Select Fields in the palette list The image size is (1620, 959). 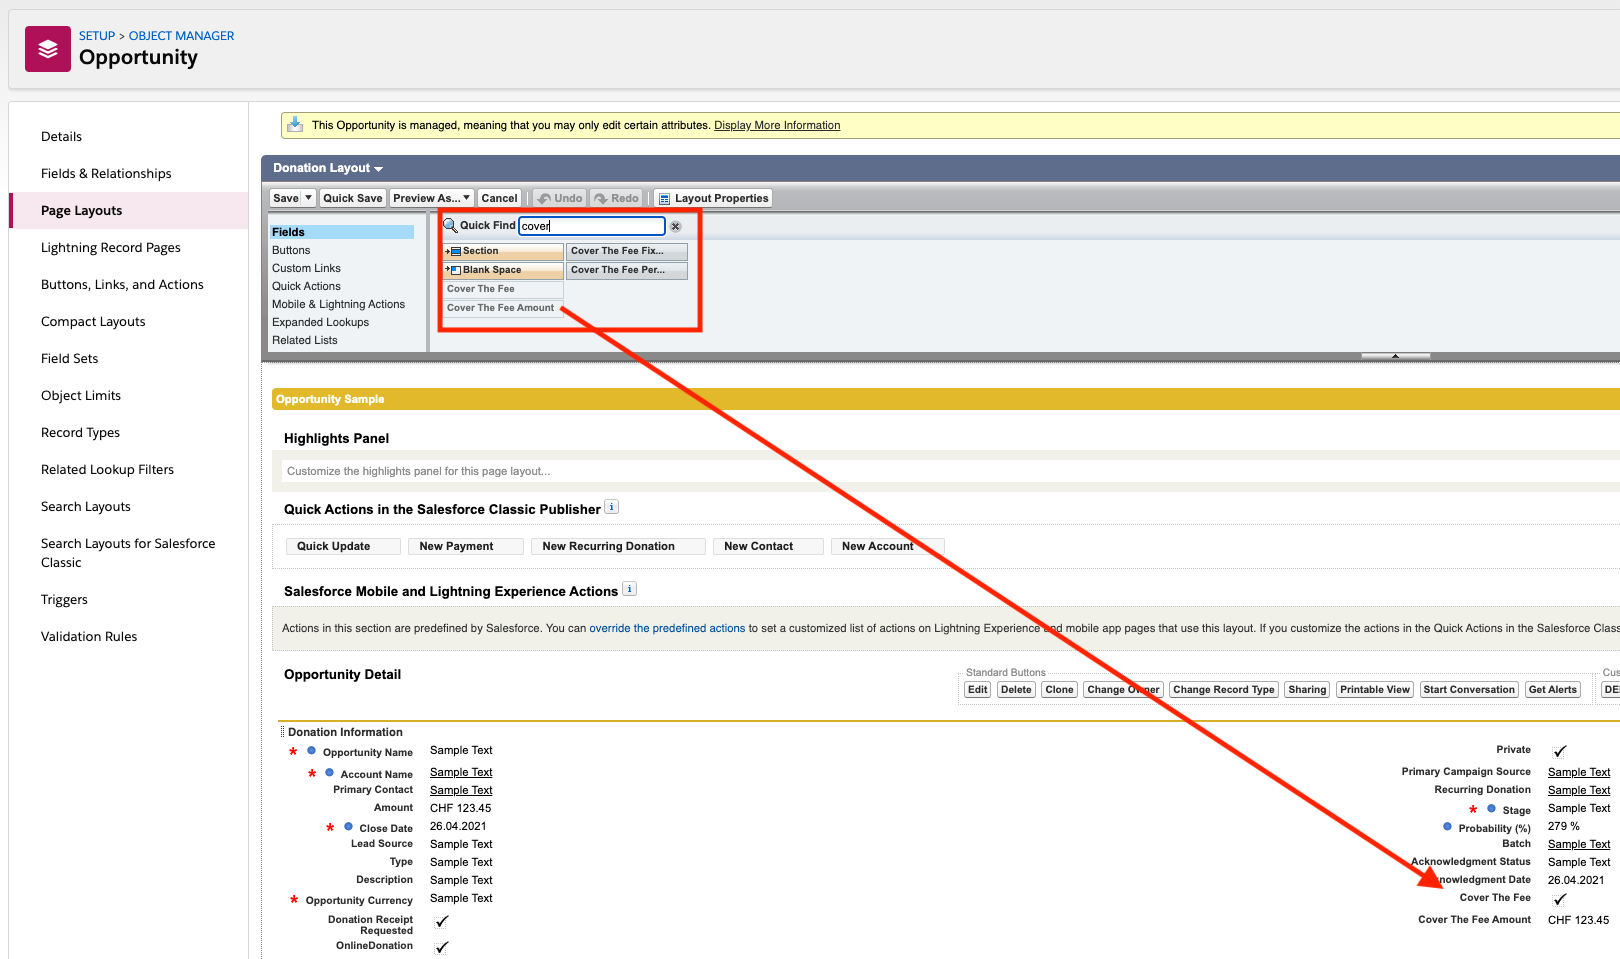click(342, 232)
